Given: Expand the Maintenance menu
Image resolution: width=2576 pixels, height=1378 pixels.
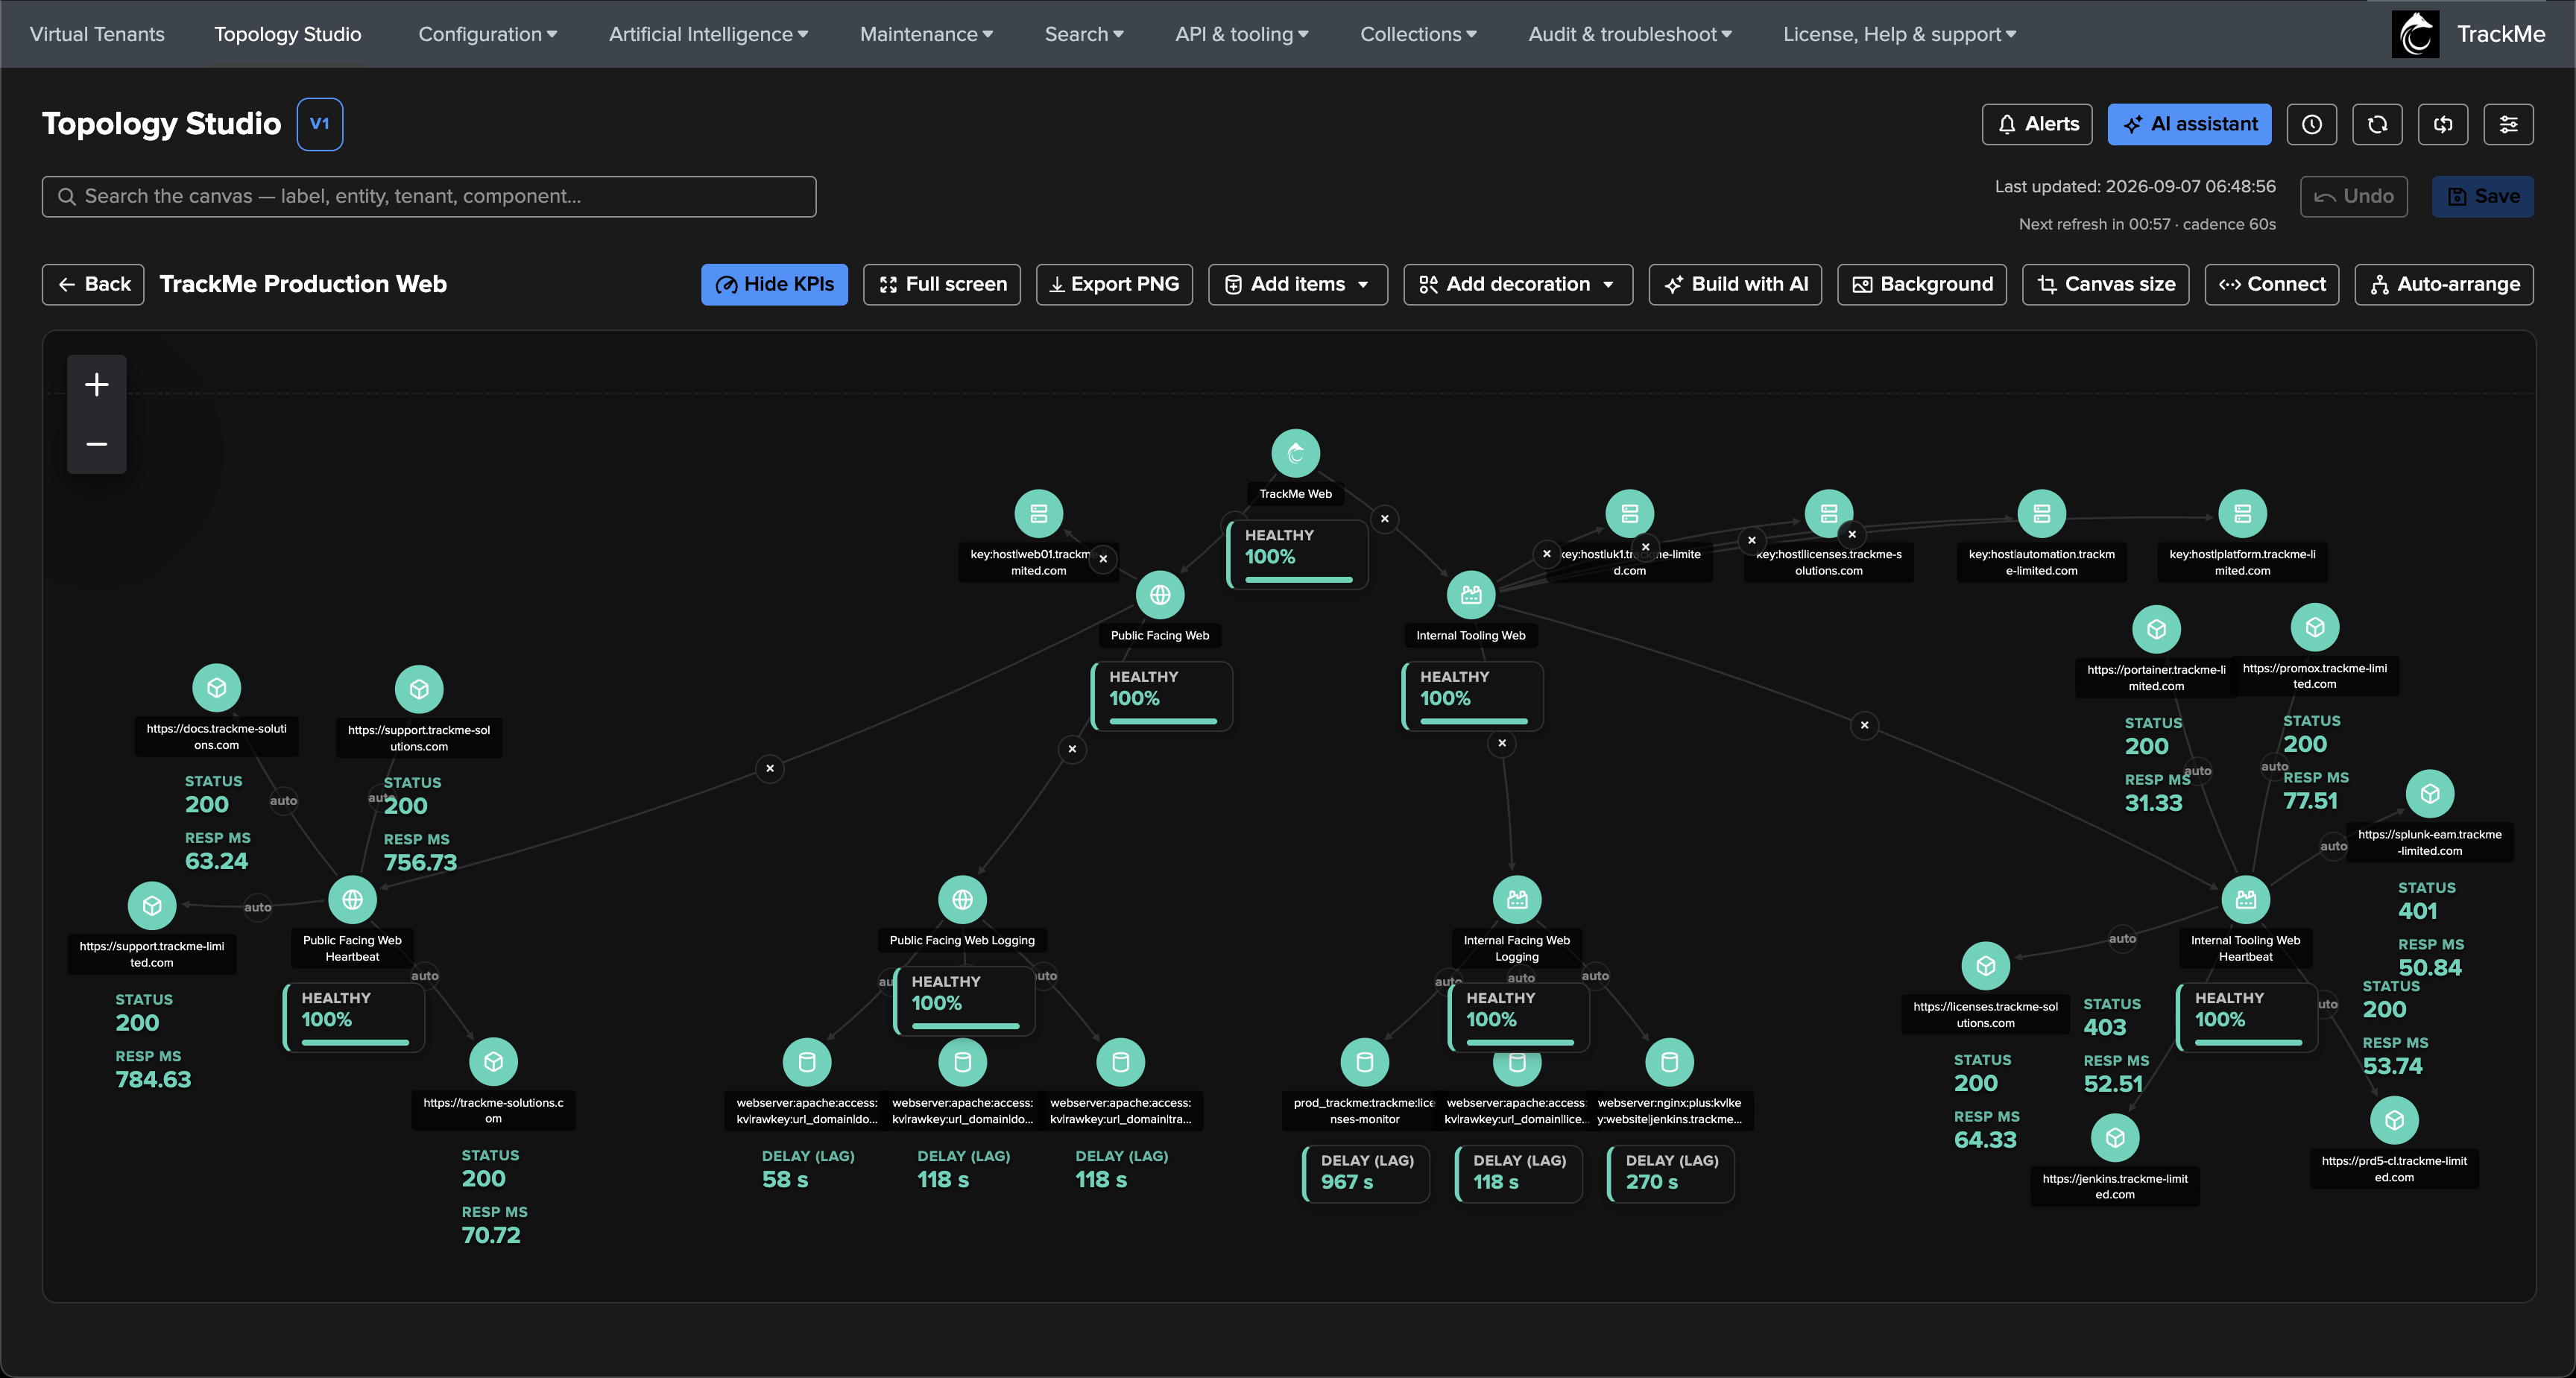Looking at the screenshot, I should click(x=926, y=34).
